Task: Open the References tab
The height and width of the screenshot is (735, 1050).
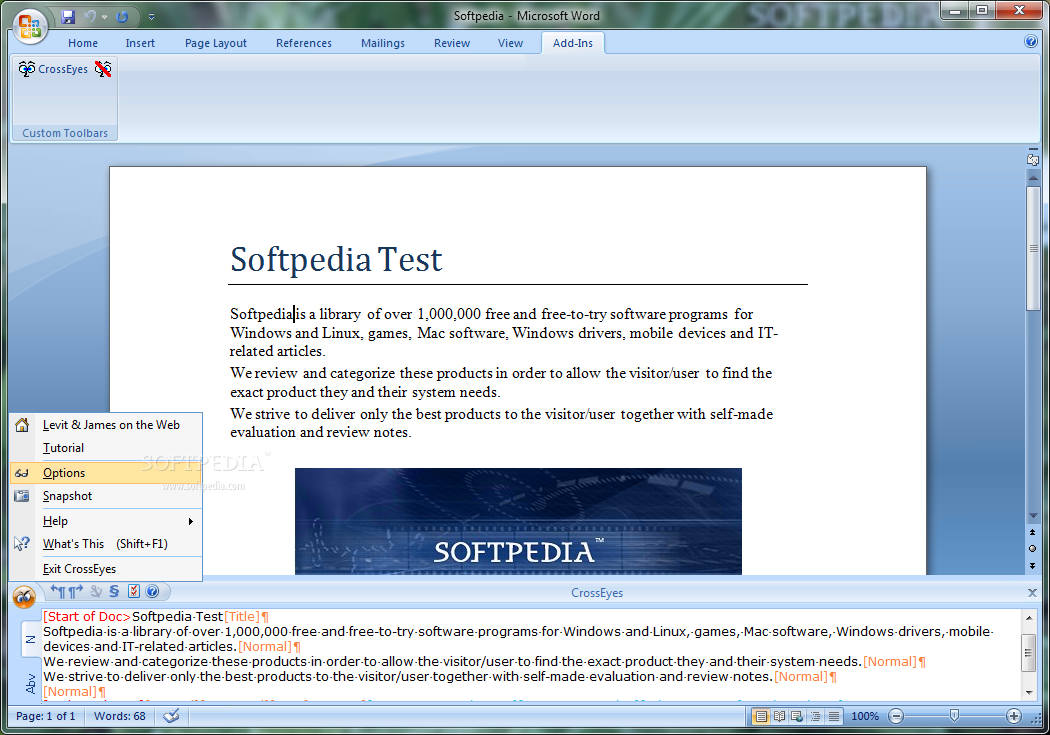Action: coord(303,43)
